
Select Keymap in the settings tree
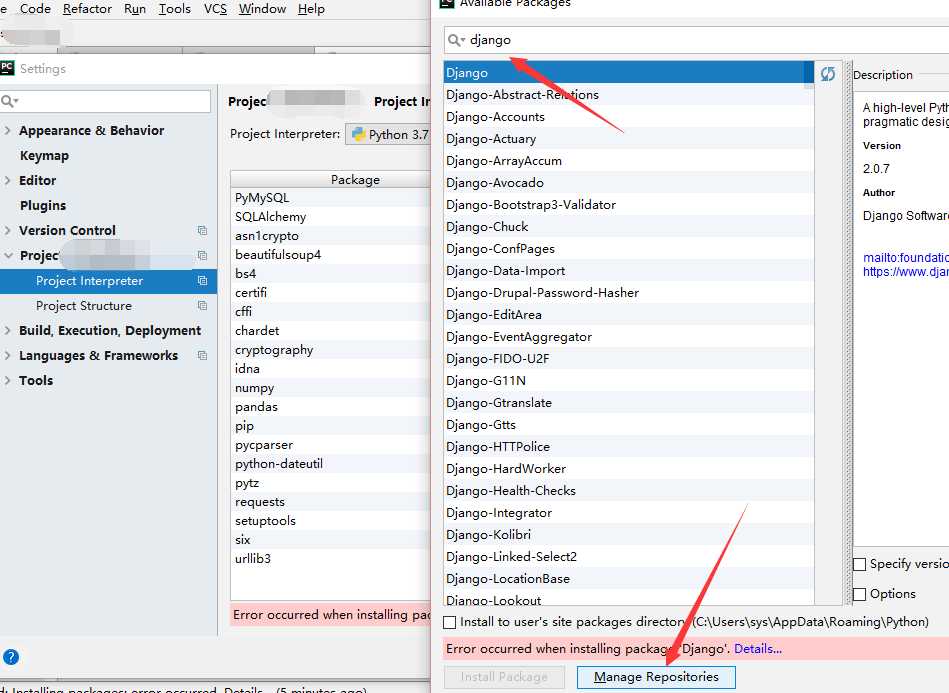(x=44, y=156)
